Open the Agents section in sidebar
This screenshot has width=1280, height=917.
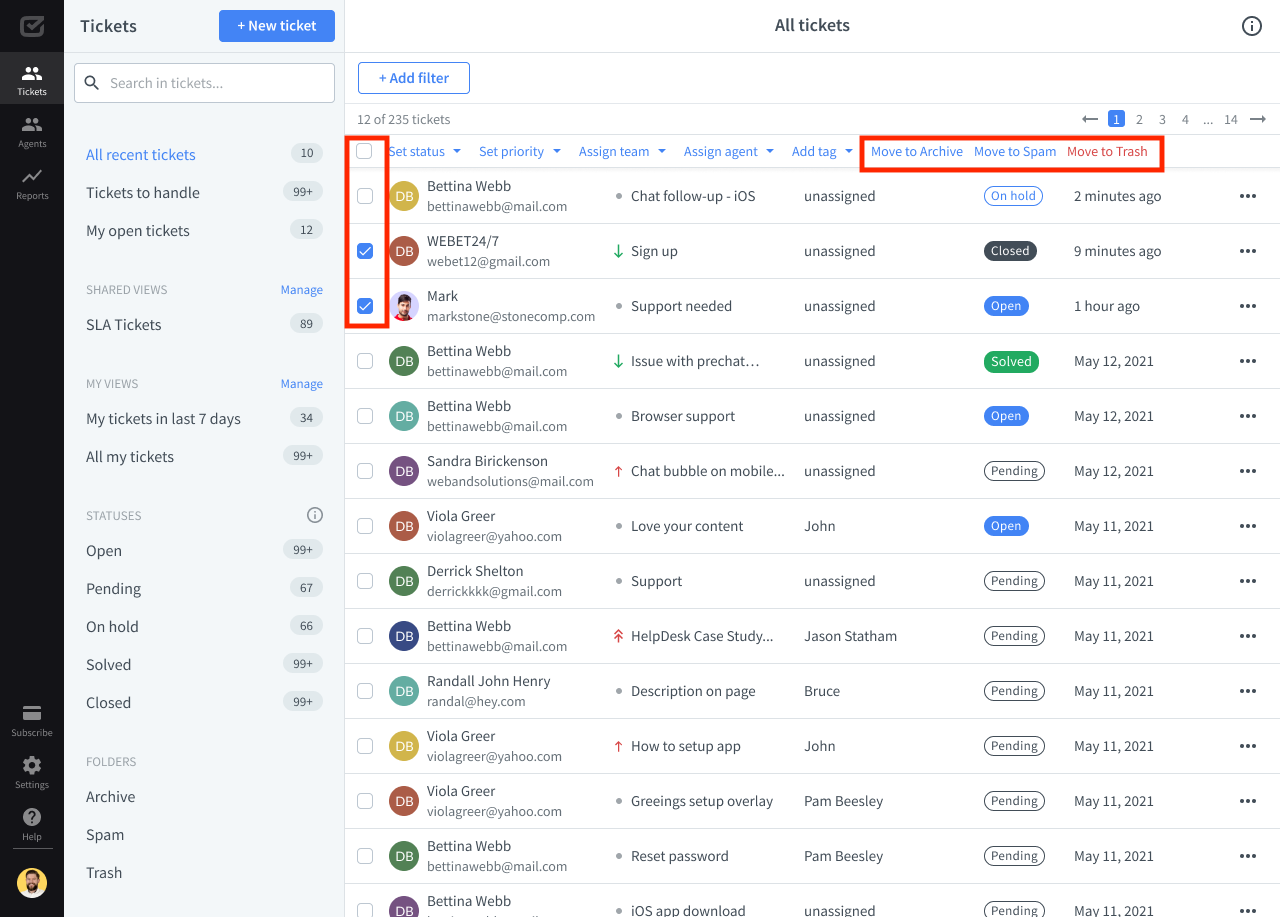[32, 131]
